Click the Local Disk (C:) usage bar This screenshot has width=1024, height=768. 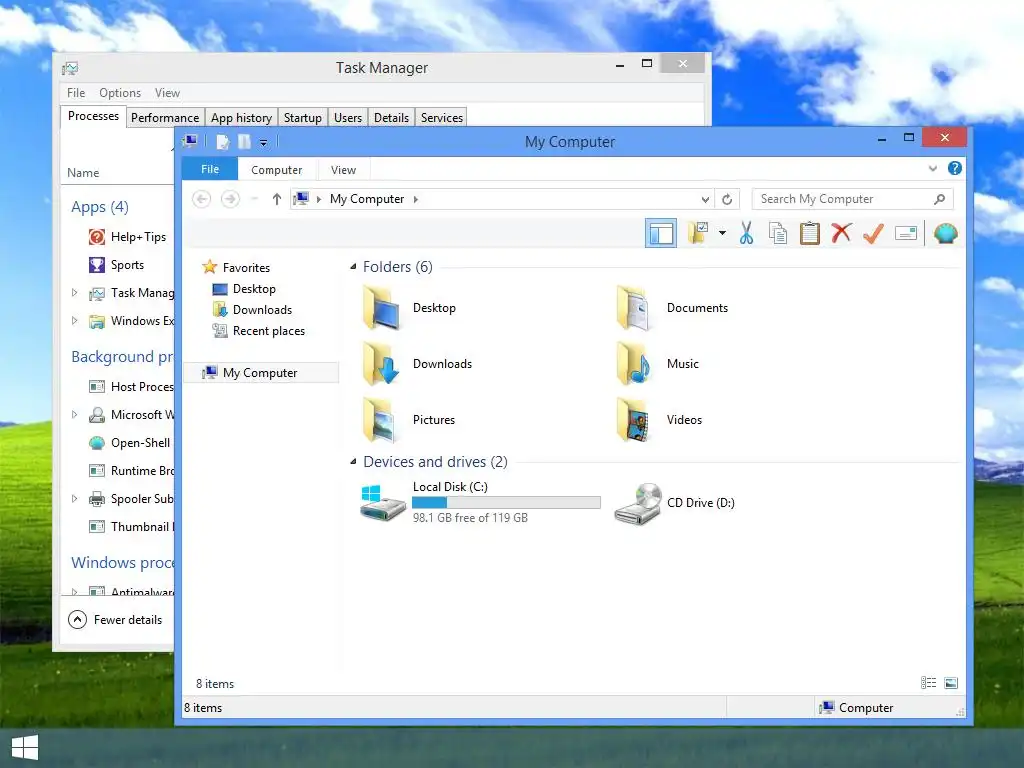tap(506, 502)
